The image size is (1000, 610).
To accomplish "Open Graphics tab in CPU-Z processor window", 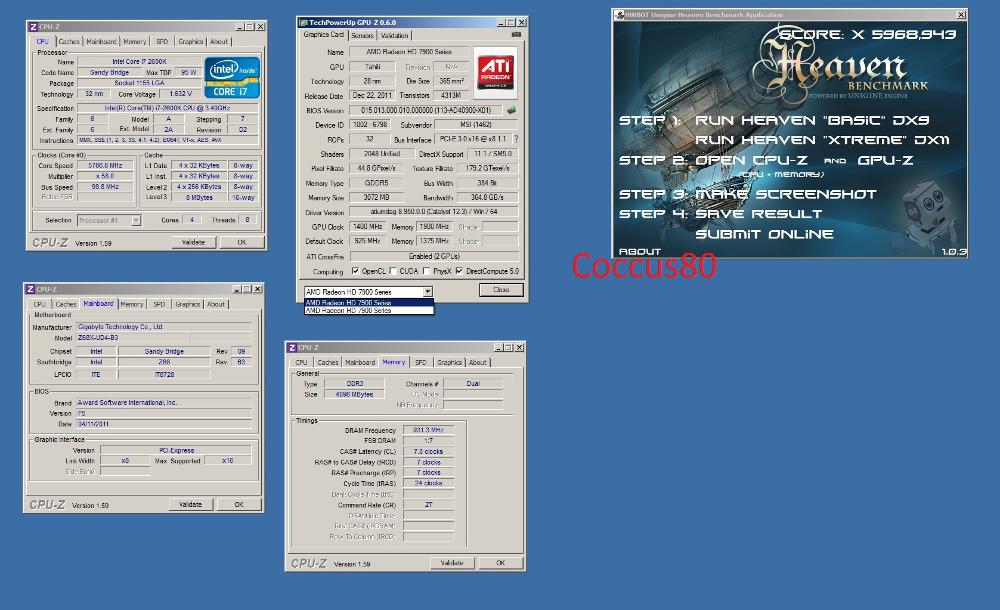I will [190, 41].
